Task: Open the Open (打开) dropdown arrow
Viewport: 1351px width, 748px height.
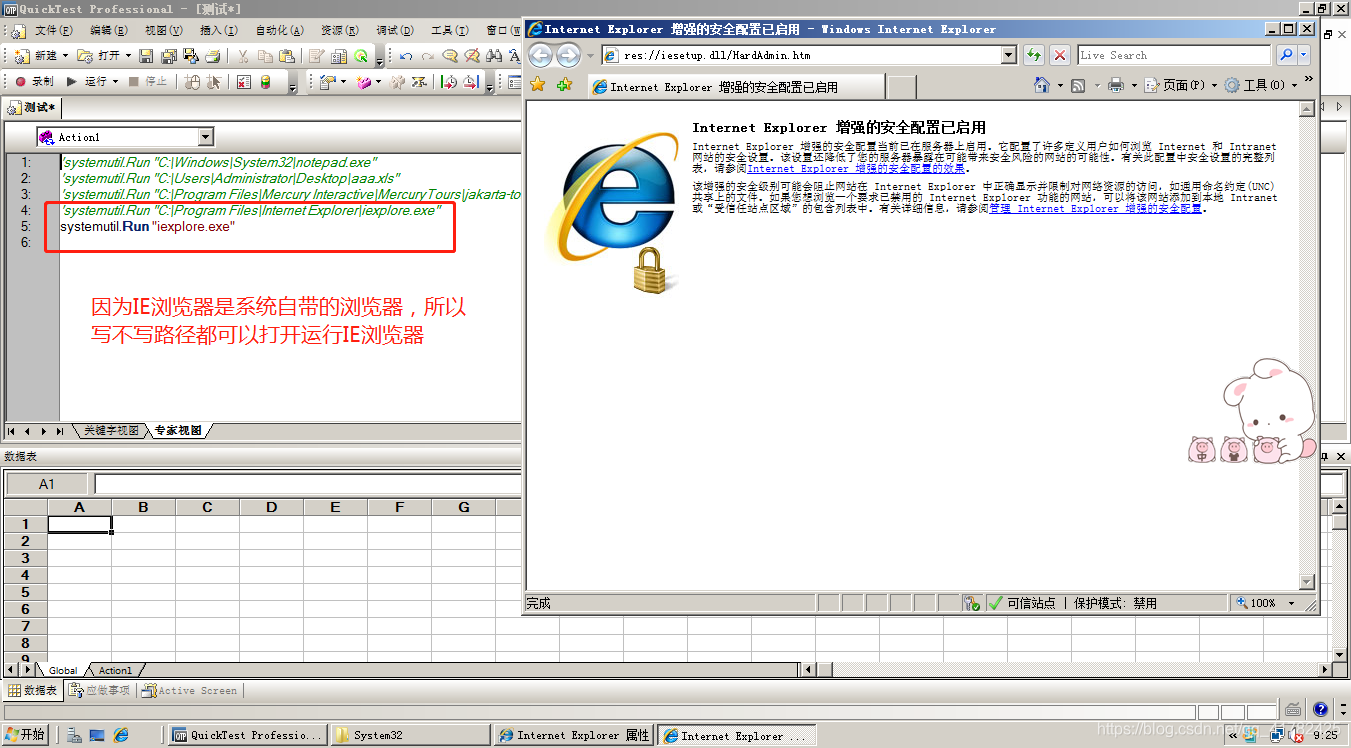Action: click(128, 56)
